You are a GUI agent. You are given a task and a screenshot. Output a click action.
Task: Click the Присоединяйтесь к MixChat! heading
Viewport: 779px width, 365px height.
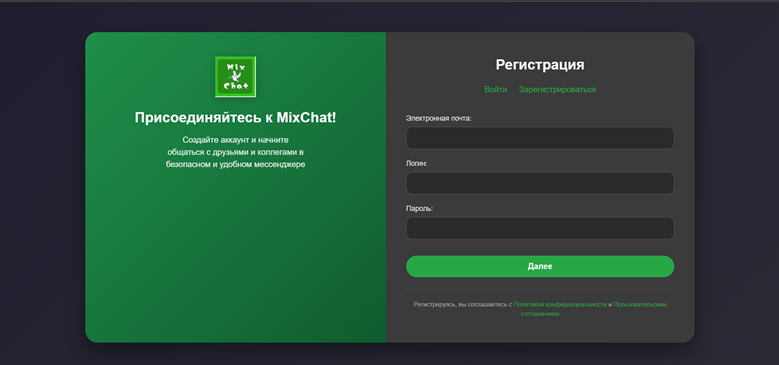[x=235, y=118]
